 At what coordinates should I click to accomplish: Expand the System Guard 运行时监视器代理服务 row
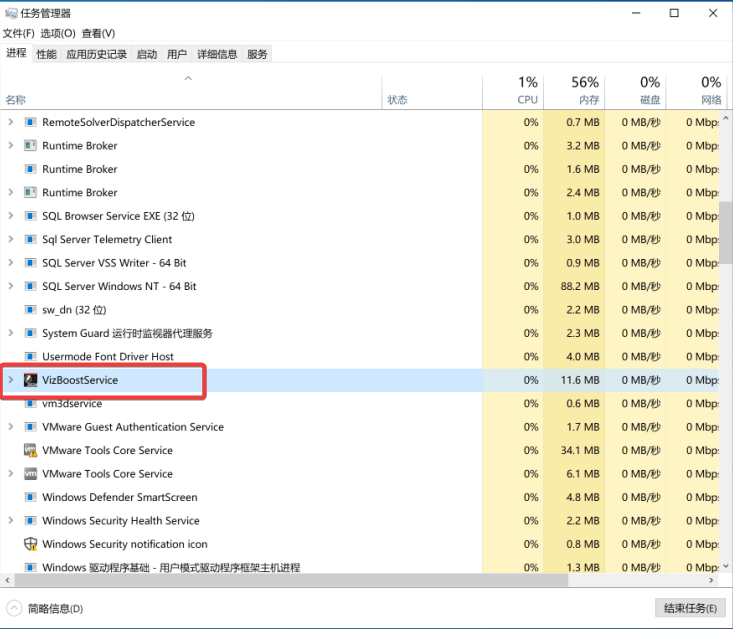[x=10, y=333]
